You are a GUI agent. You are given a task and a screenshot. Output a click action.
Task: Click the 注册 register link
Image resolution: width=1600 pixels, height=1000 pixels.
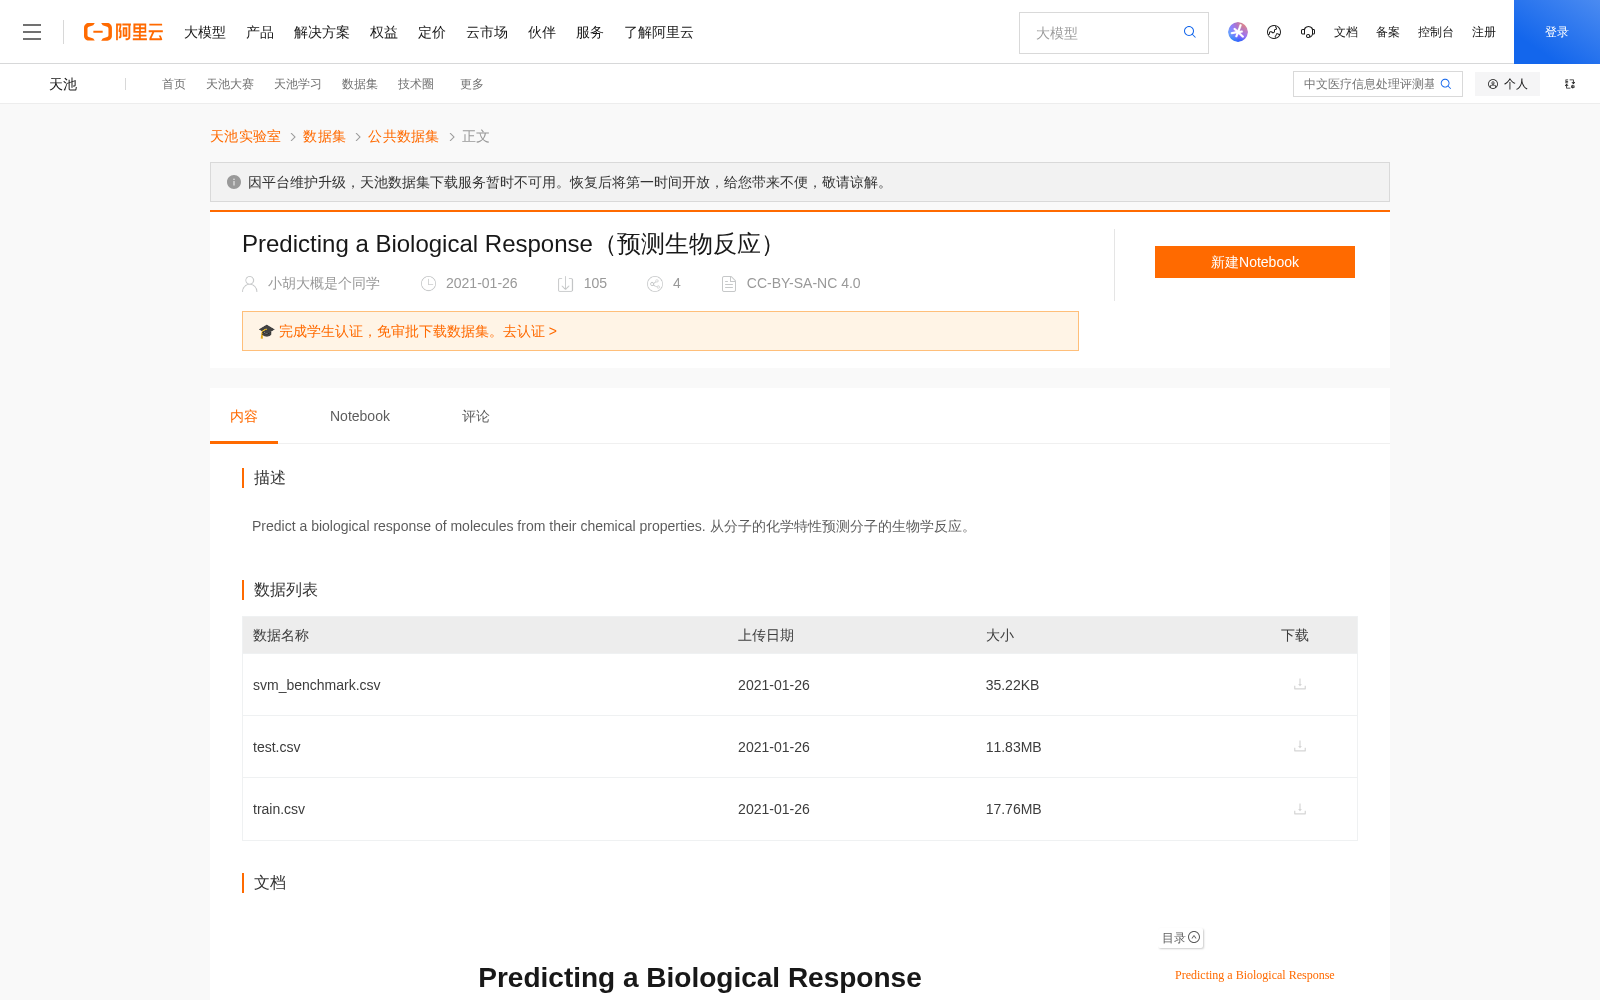point(1484,32)
